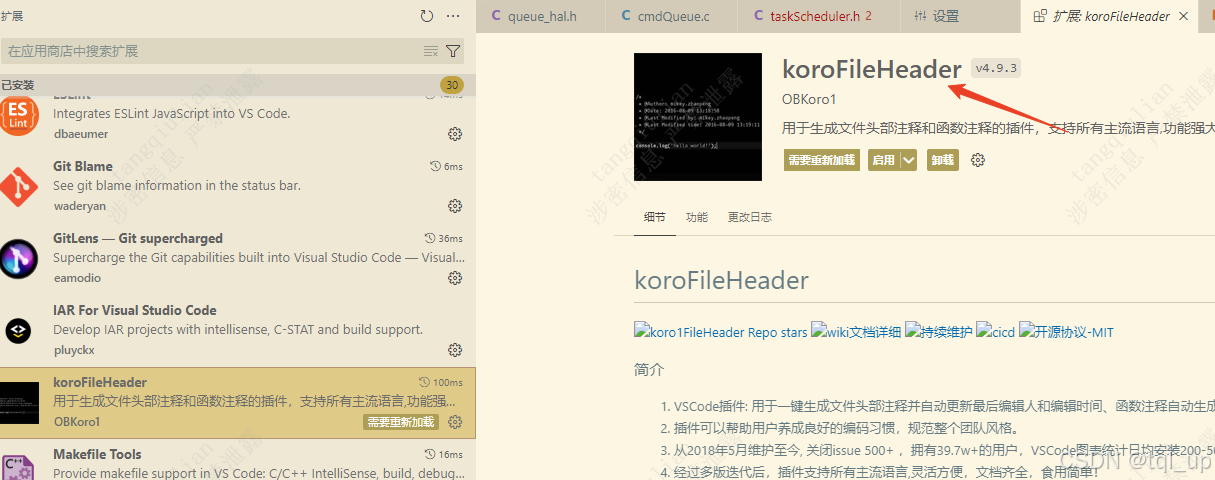
Task: Click the ESLint extension logo
Action: 19,116
